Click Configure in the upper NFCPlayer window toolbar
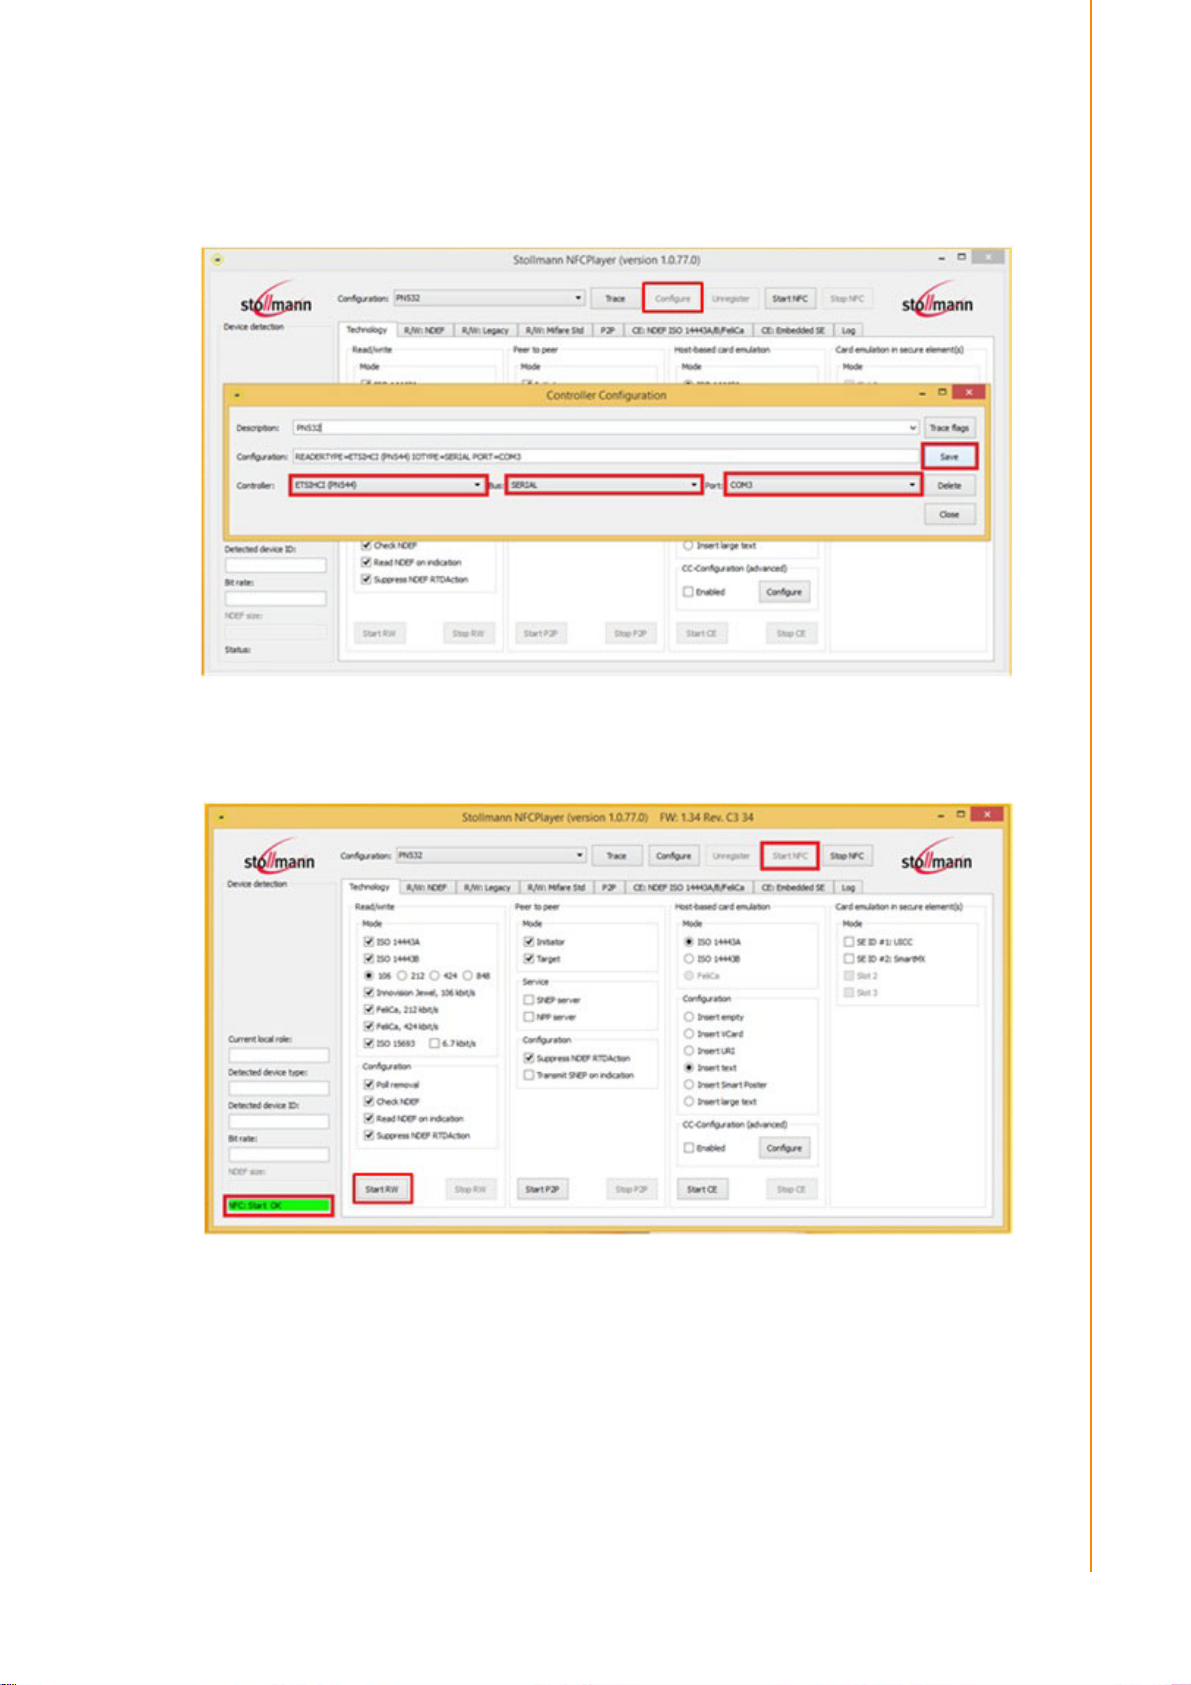Viewport: 1191px width, 1685px height. [x=673, y=299]
